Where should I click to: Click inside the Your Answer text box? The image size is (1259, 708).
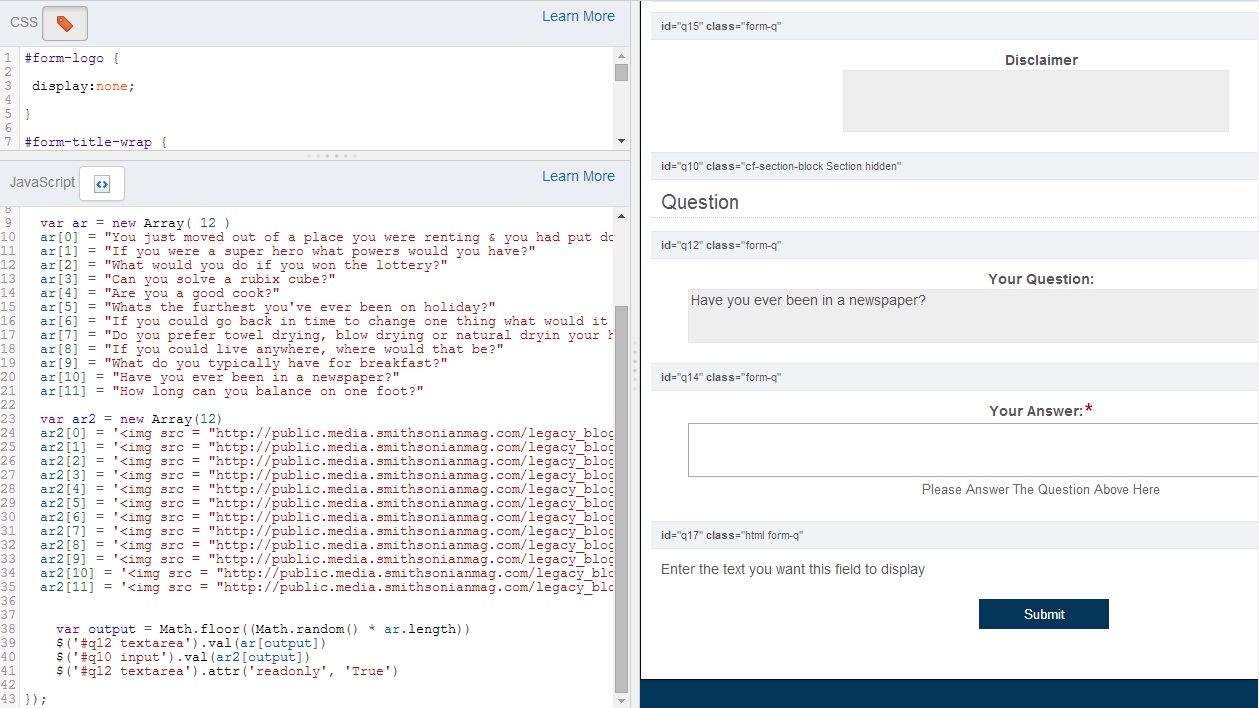point(970,450)
